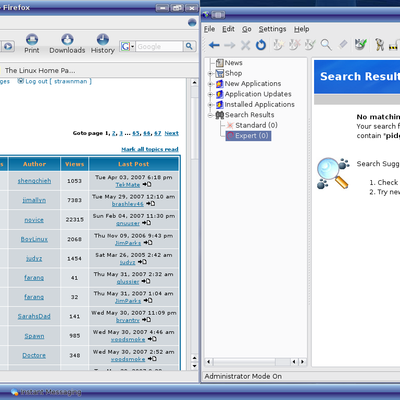Select Installed Applications in the CNR tree

click(x=259, y=104)
